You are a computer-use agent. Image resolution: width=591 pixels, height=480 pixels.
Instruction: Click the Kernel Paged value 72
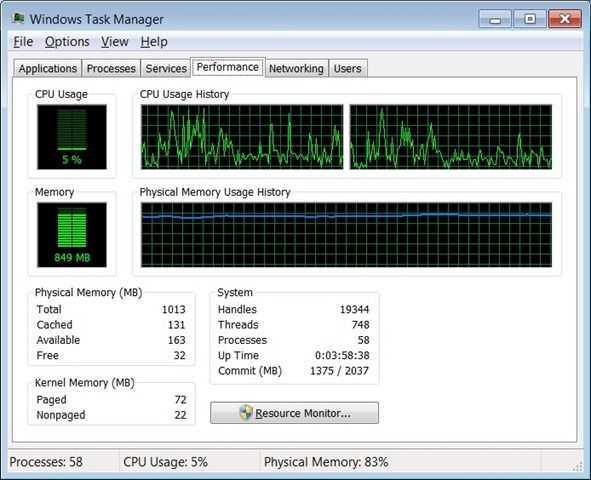tap(180, 400)
